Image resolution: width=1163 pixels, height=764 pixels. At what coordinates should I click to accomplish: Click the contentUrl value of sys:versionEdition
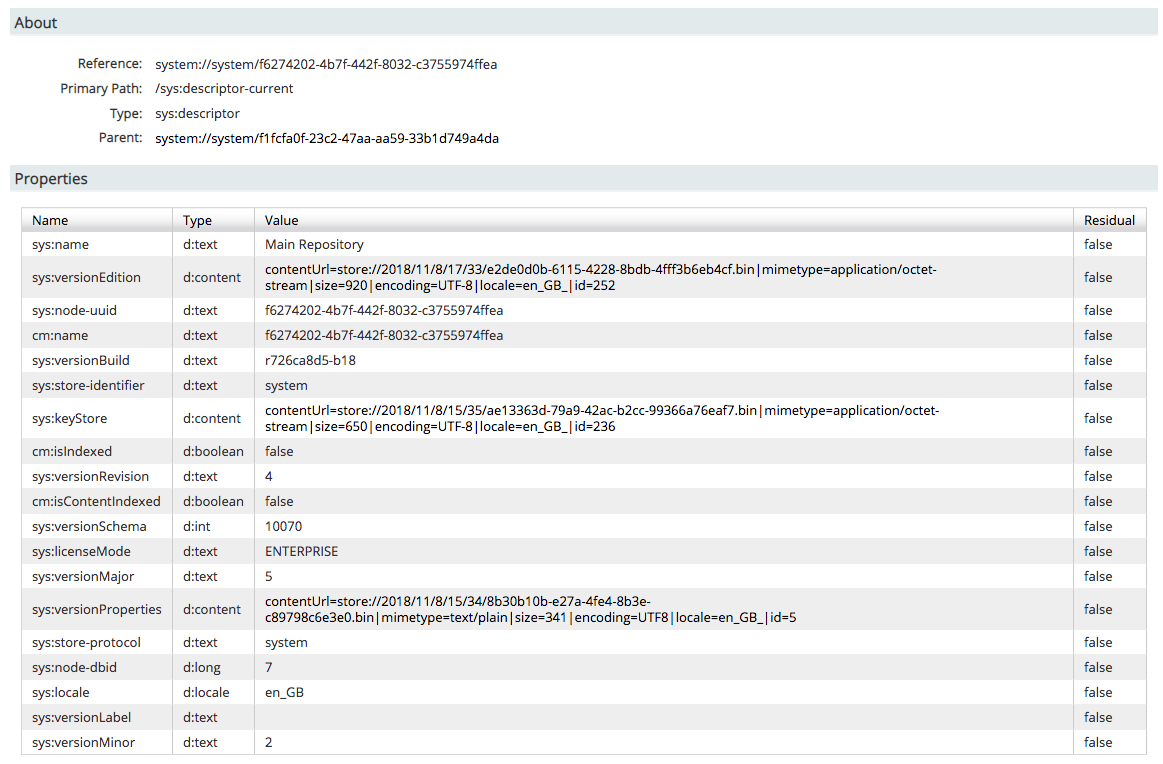click(x=601, y=277)
